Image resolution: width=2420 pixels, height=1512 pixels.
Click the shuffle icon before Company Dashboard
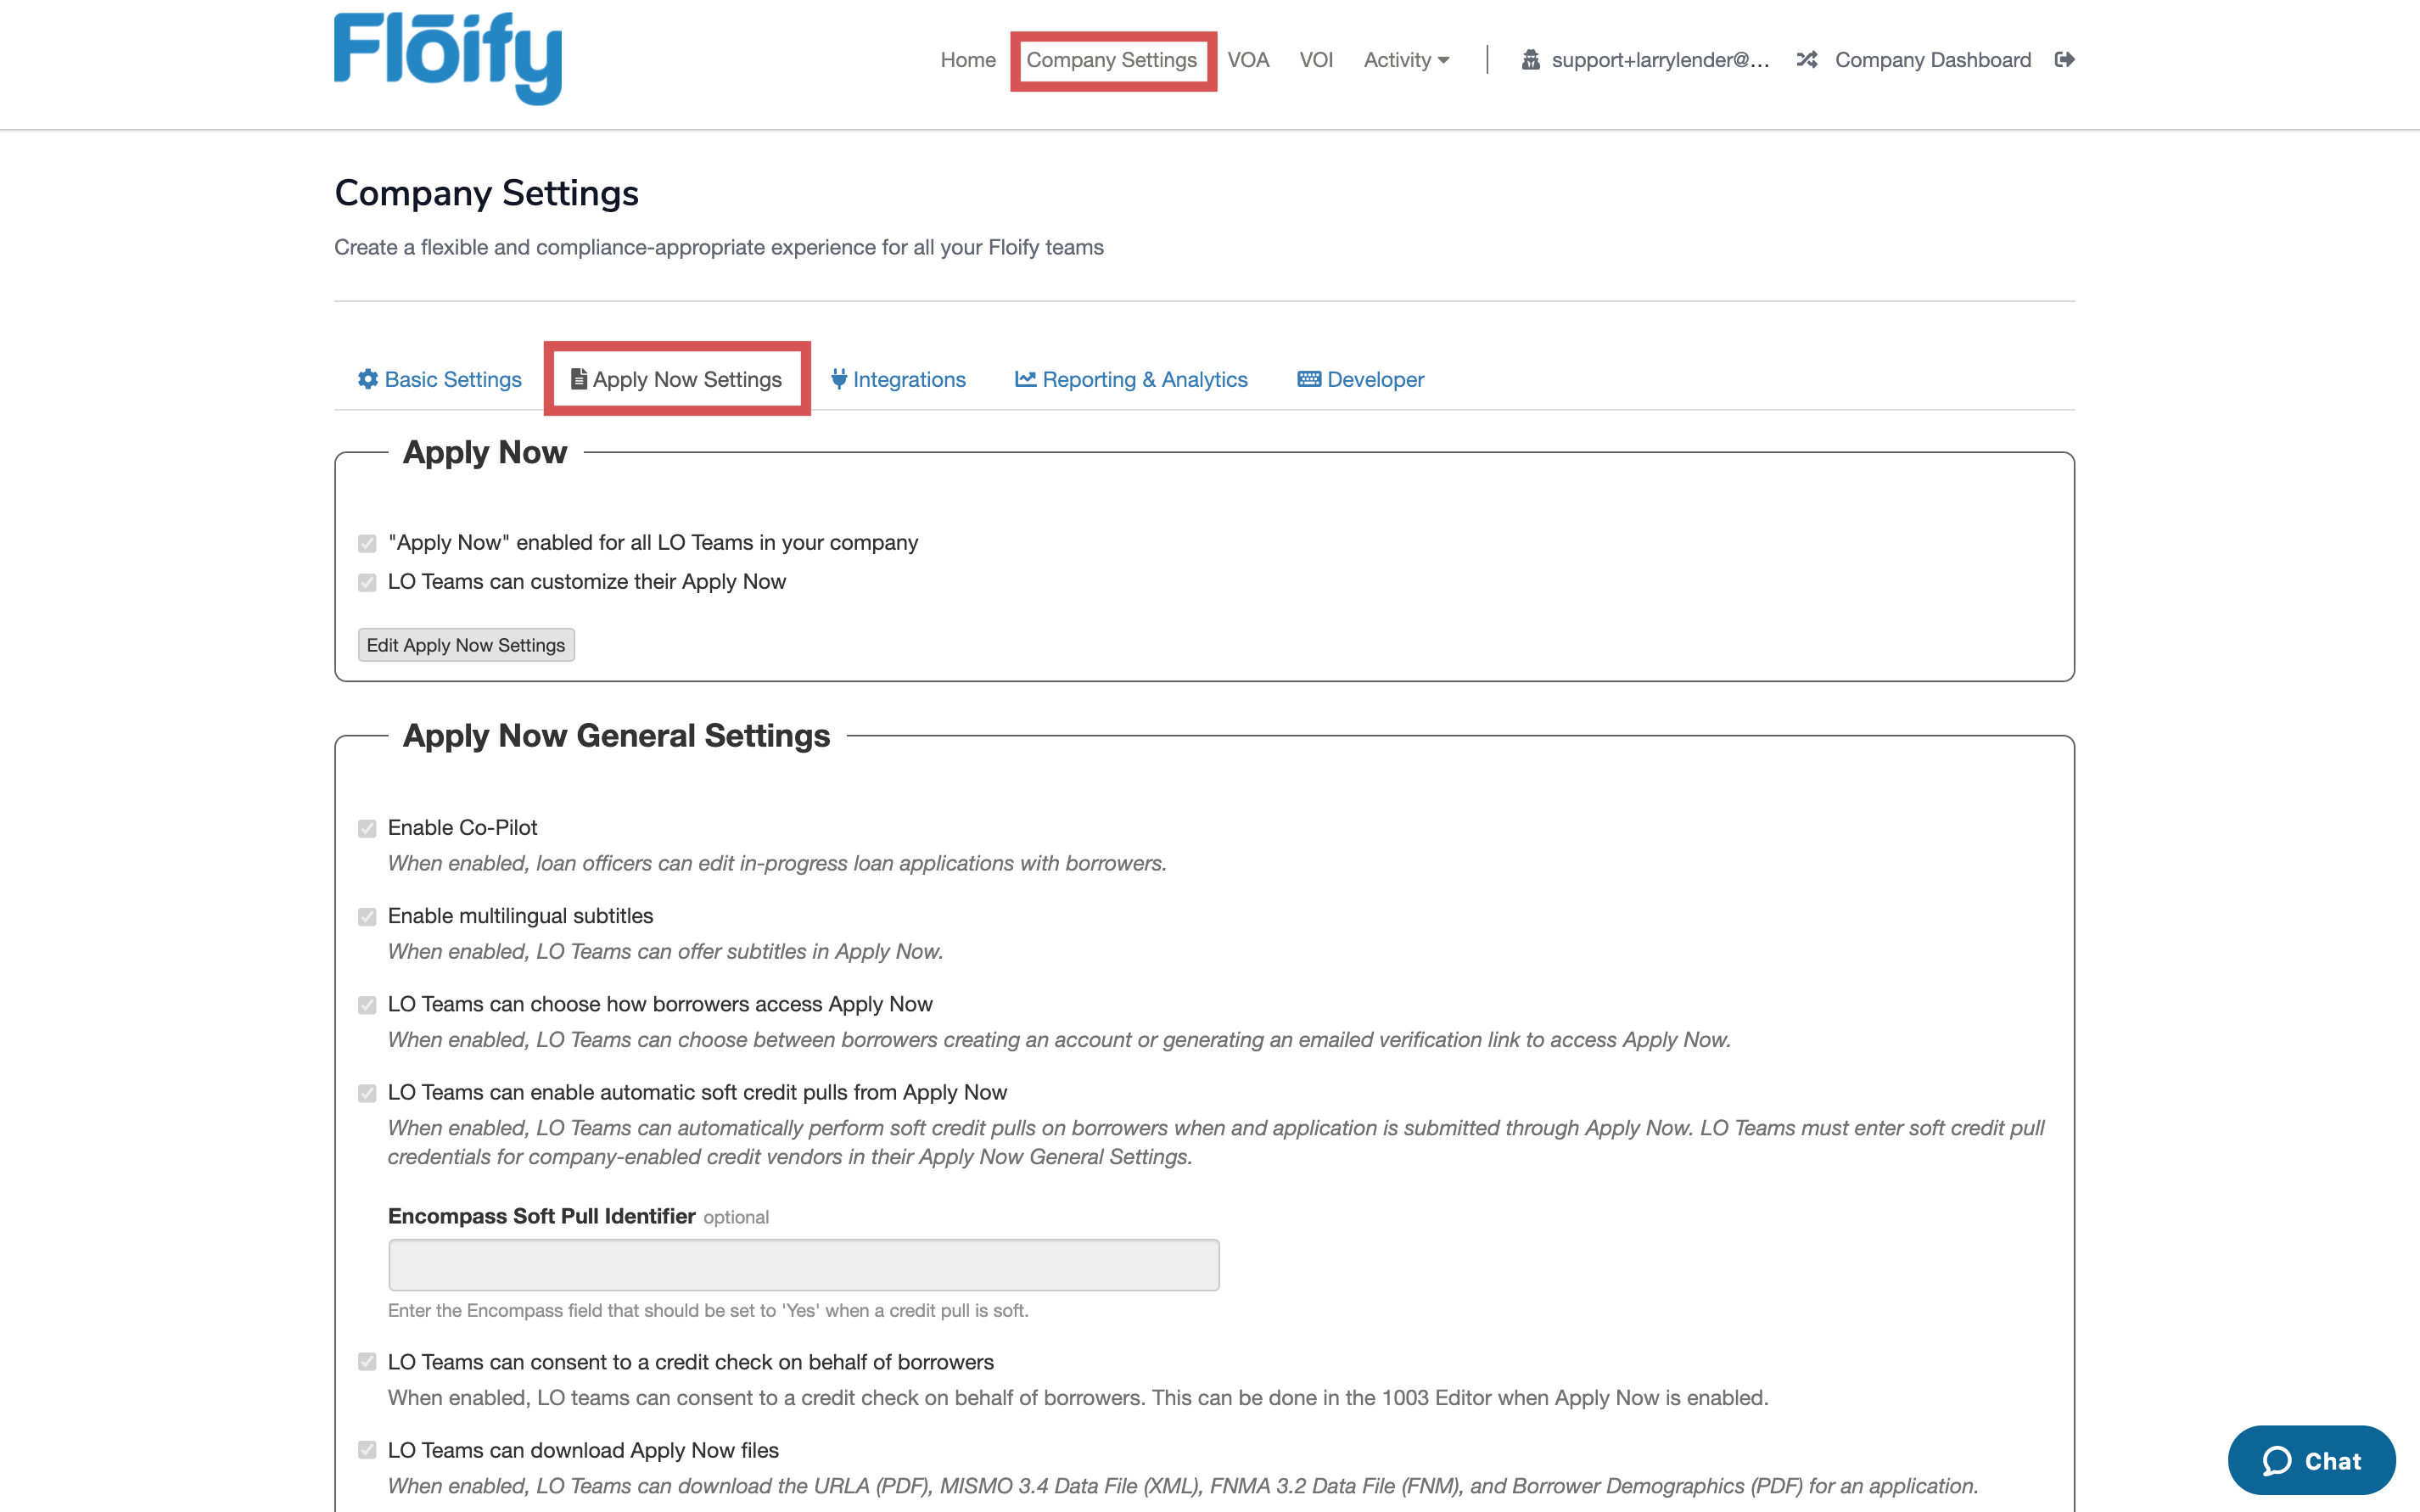1806,60
